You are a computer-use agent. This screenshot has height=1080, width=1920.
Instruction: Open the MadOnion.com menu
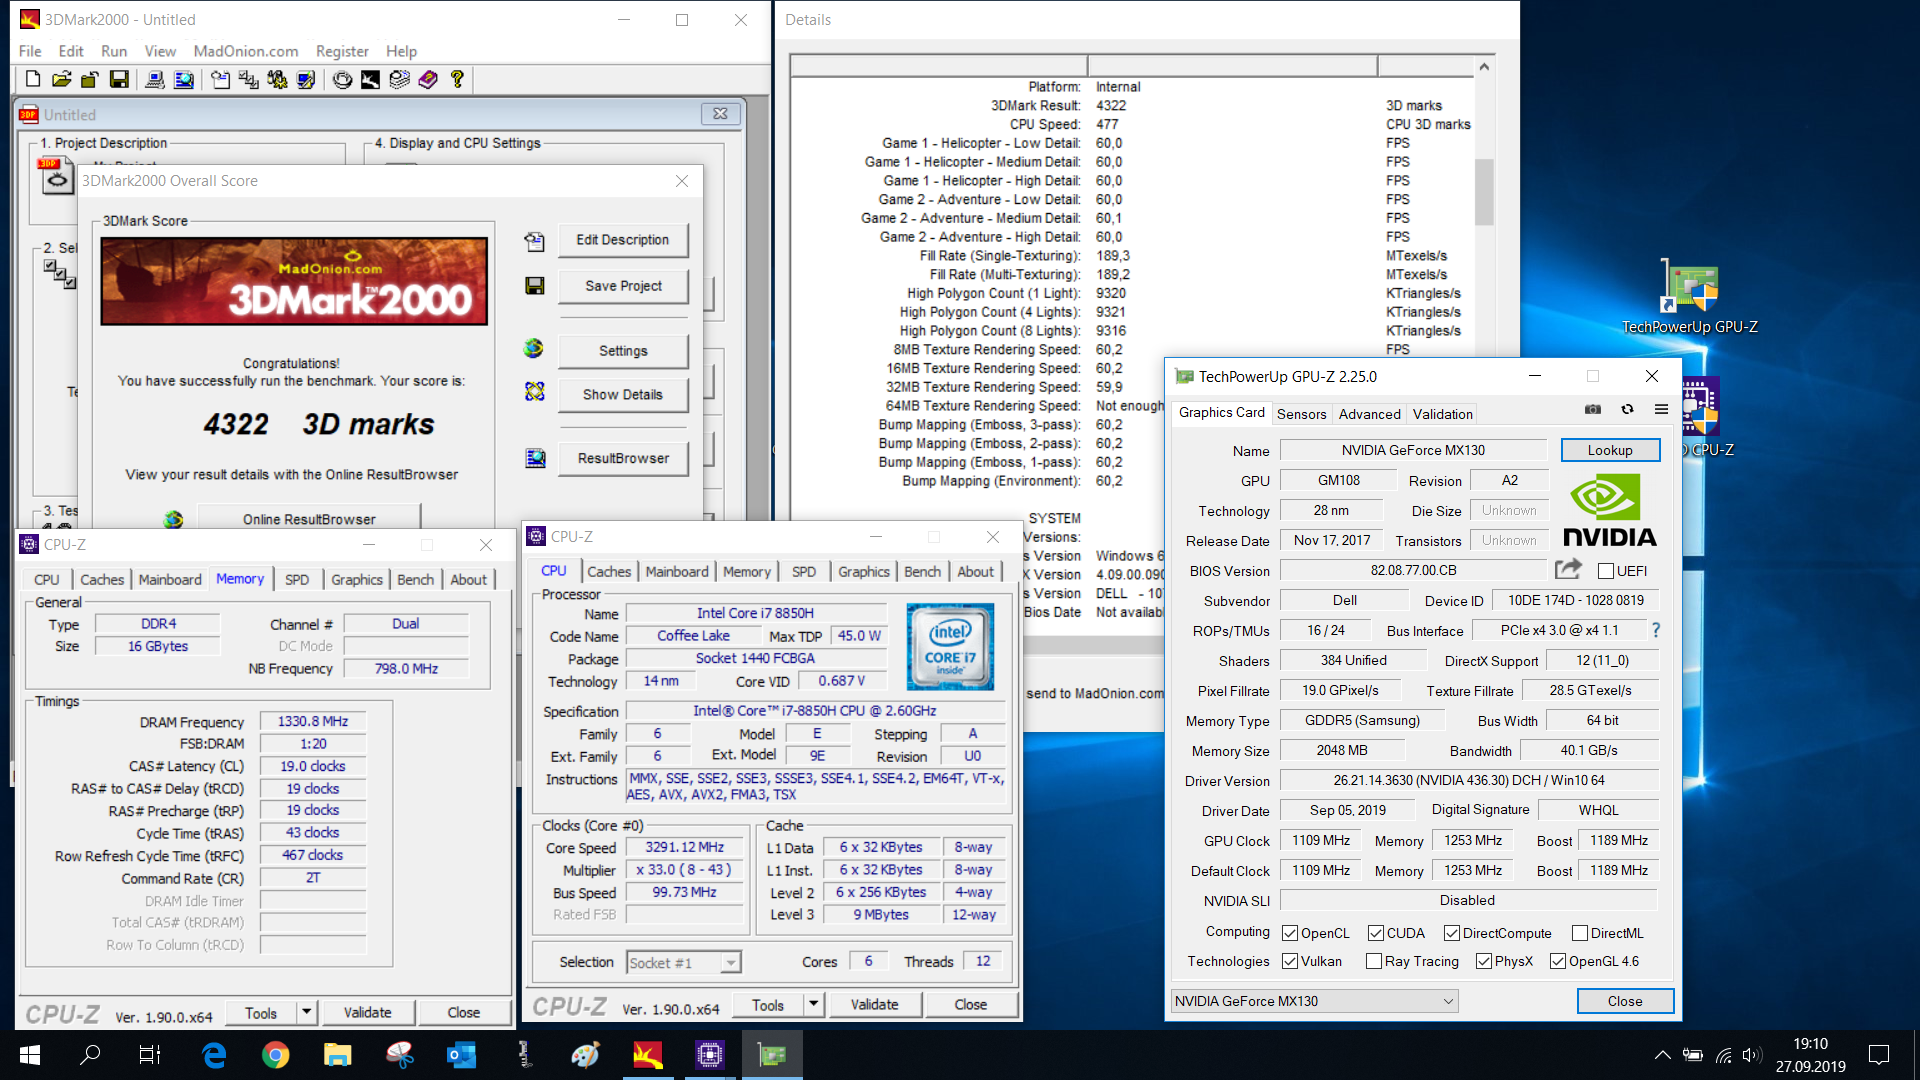(246, 51)
